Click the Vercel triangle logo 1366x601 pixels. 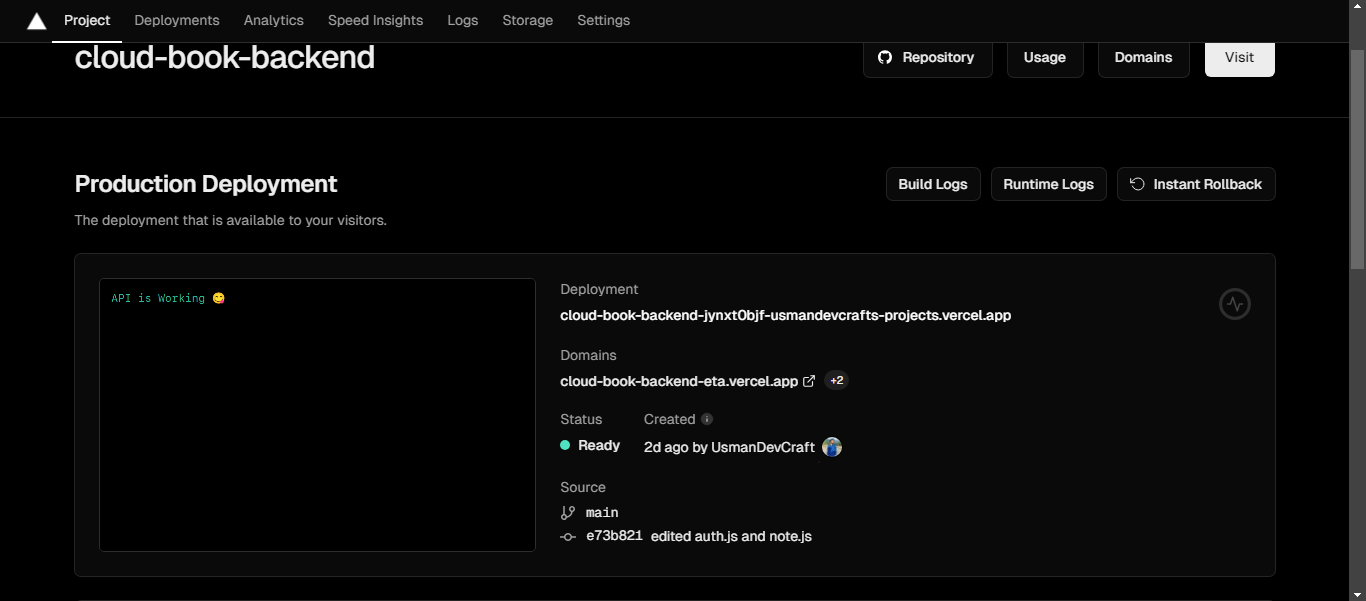[x=37, y=21]
